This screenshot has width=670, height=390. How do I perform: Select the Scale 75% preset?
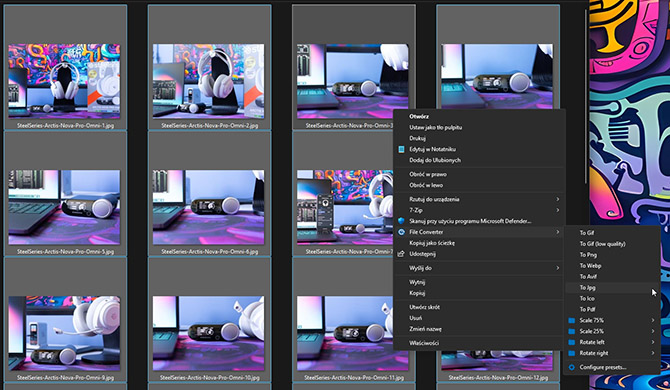click(x=611, y=320)
